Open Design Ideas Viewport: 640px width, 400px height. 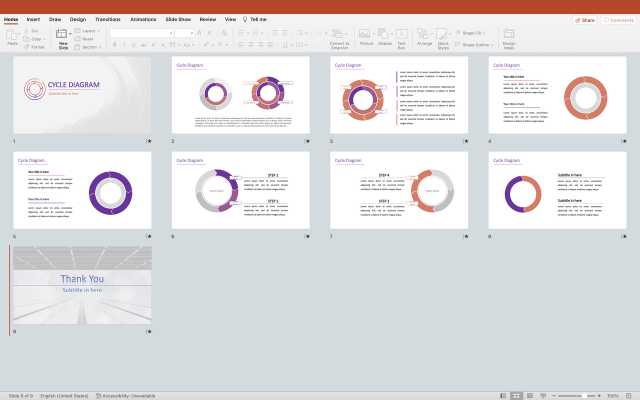pyautogui.click(x=509, y=36)
